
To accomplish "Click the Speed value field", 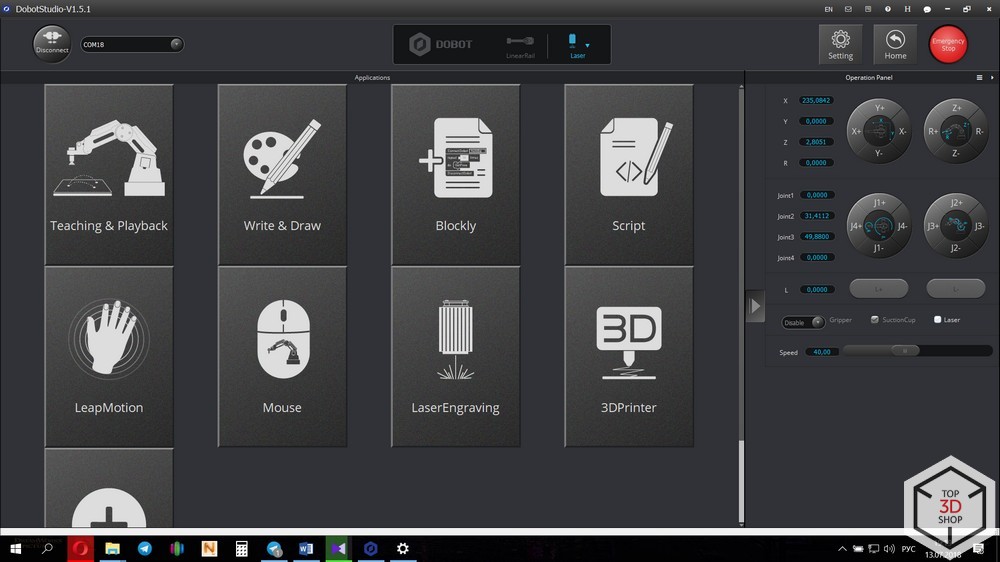I will [821, 352].
